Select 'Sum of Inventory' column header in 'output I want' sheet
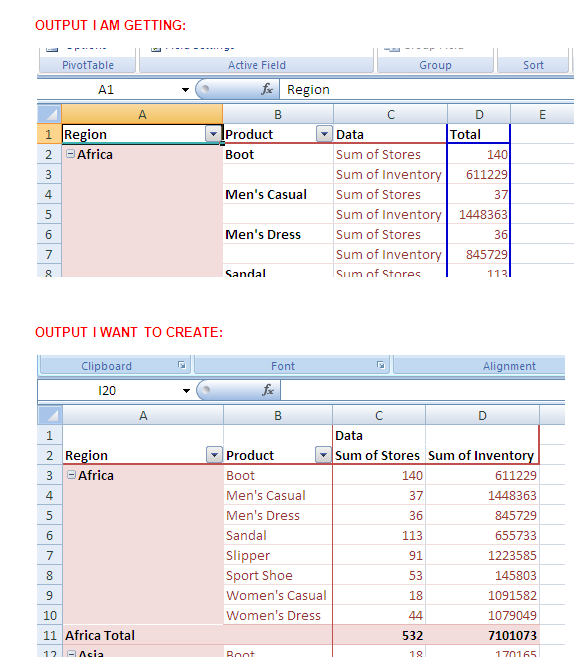 coord(482,456)
